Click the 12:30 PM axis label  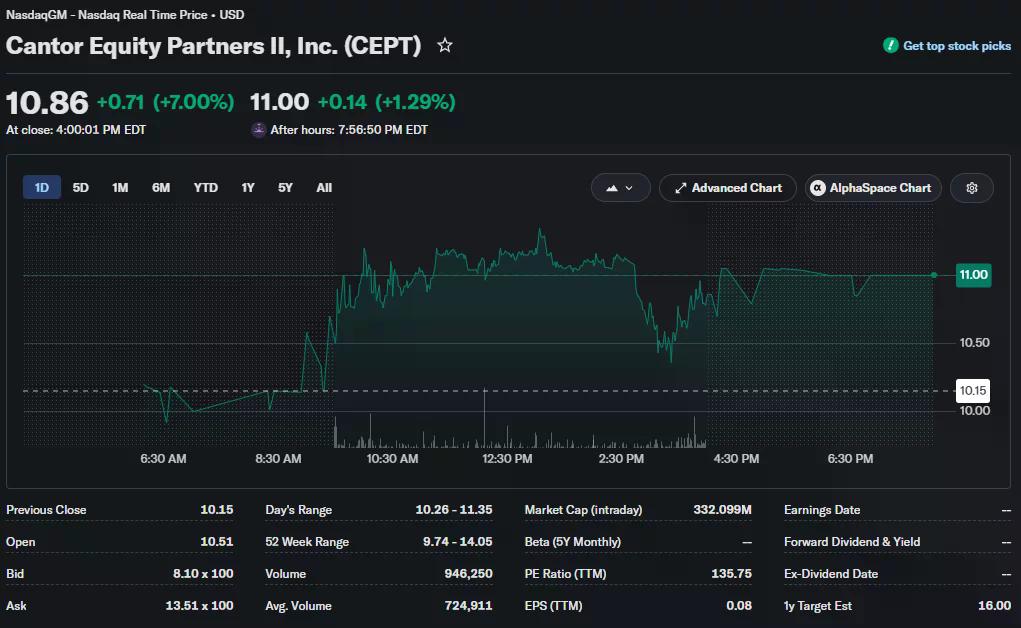(x=507, y=459)
